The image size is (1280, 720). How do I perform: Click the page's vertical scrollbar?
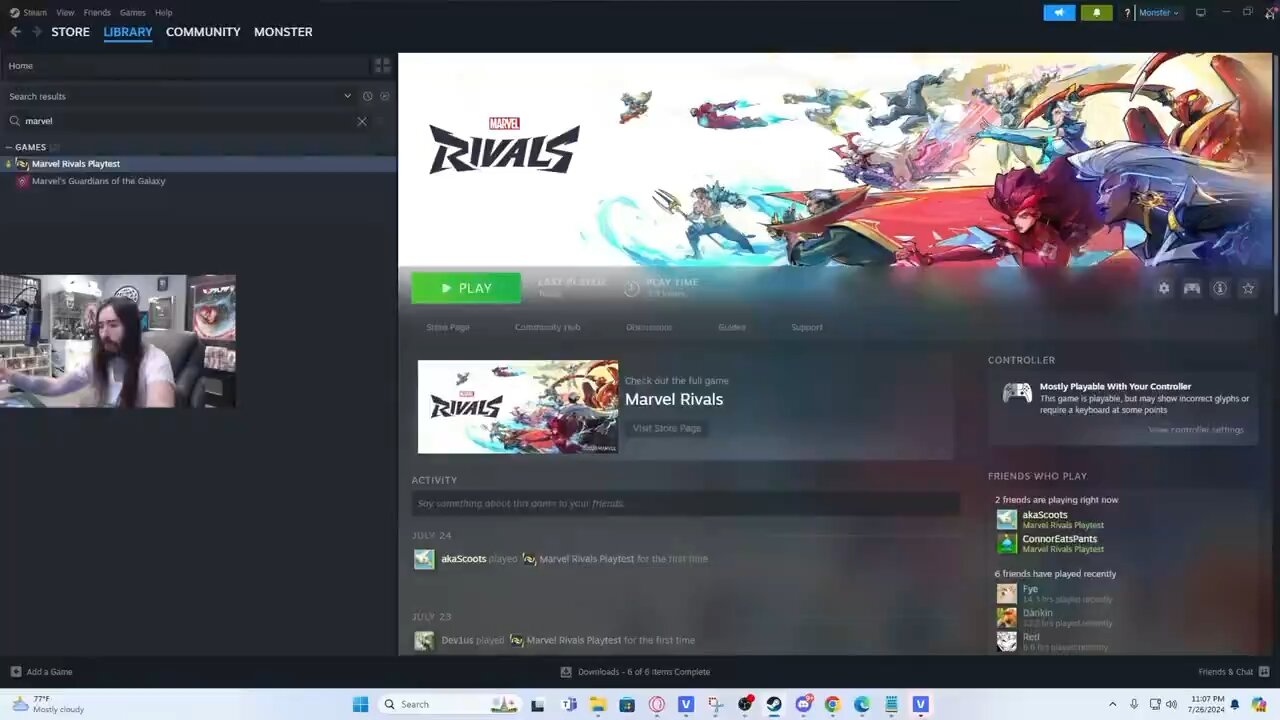(1275, 185)
